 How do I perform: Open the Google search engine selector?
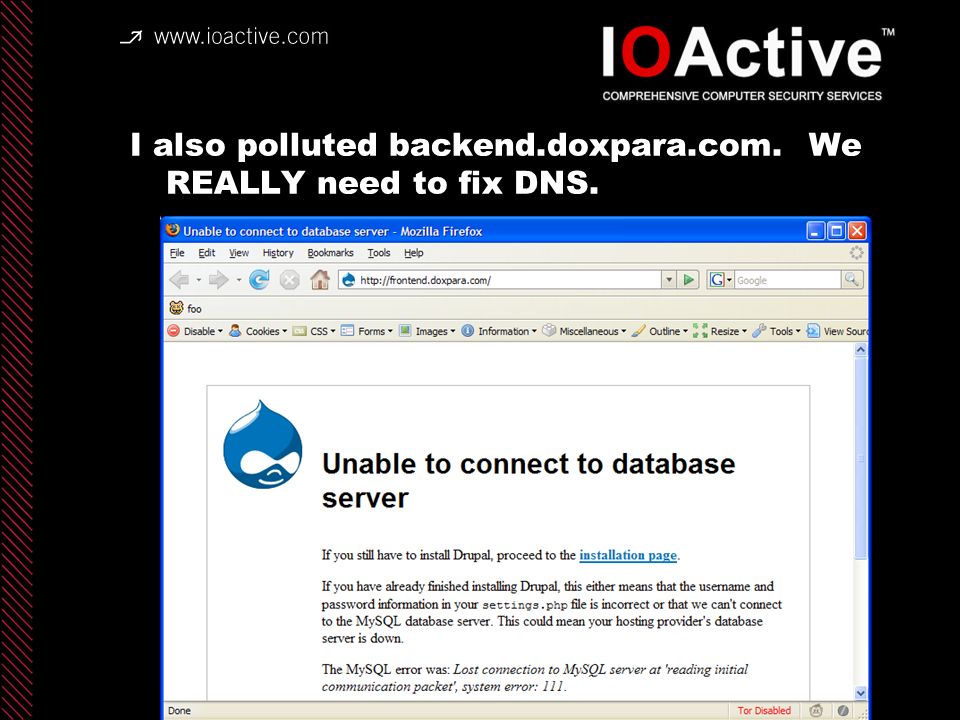coord(720,280)
